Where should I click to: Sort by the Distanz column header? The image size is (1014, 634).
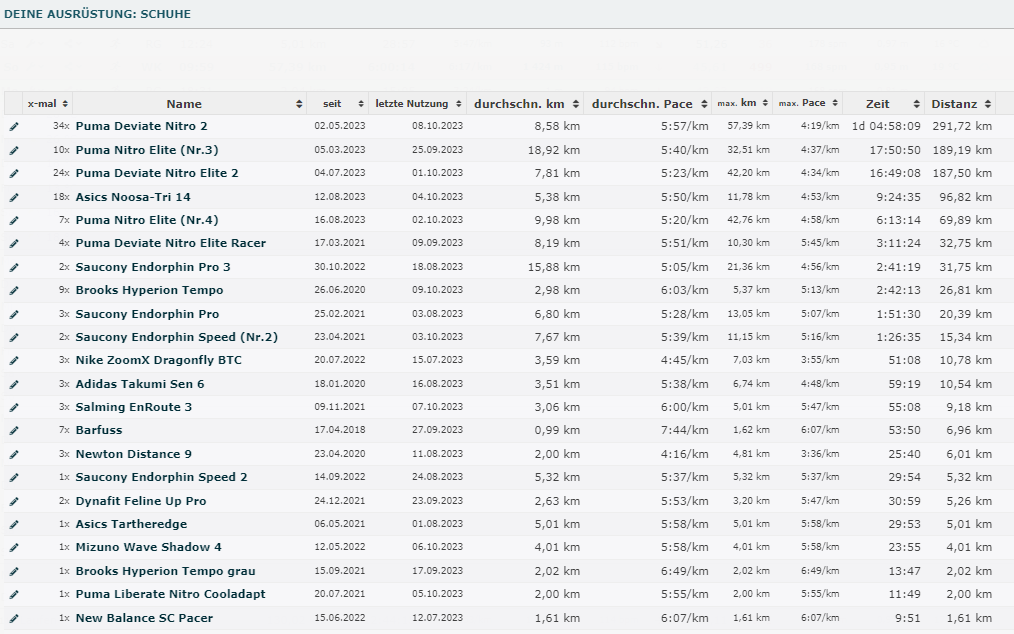[x=954, y=104]
